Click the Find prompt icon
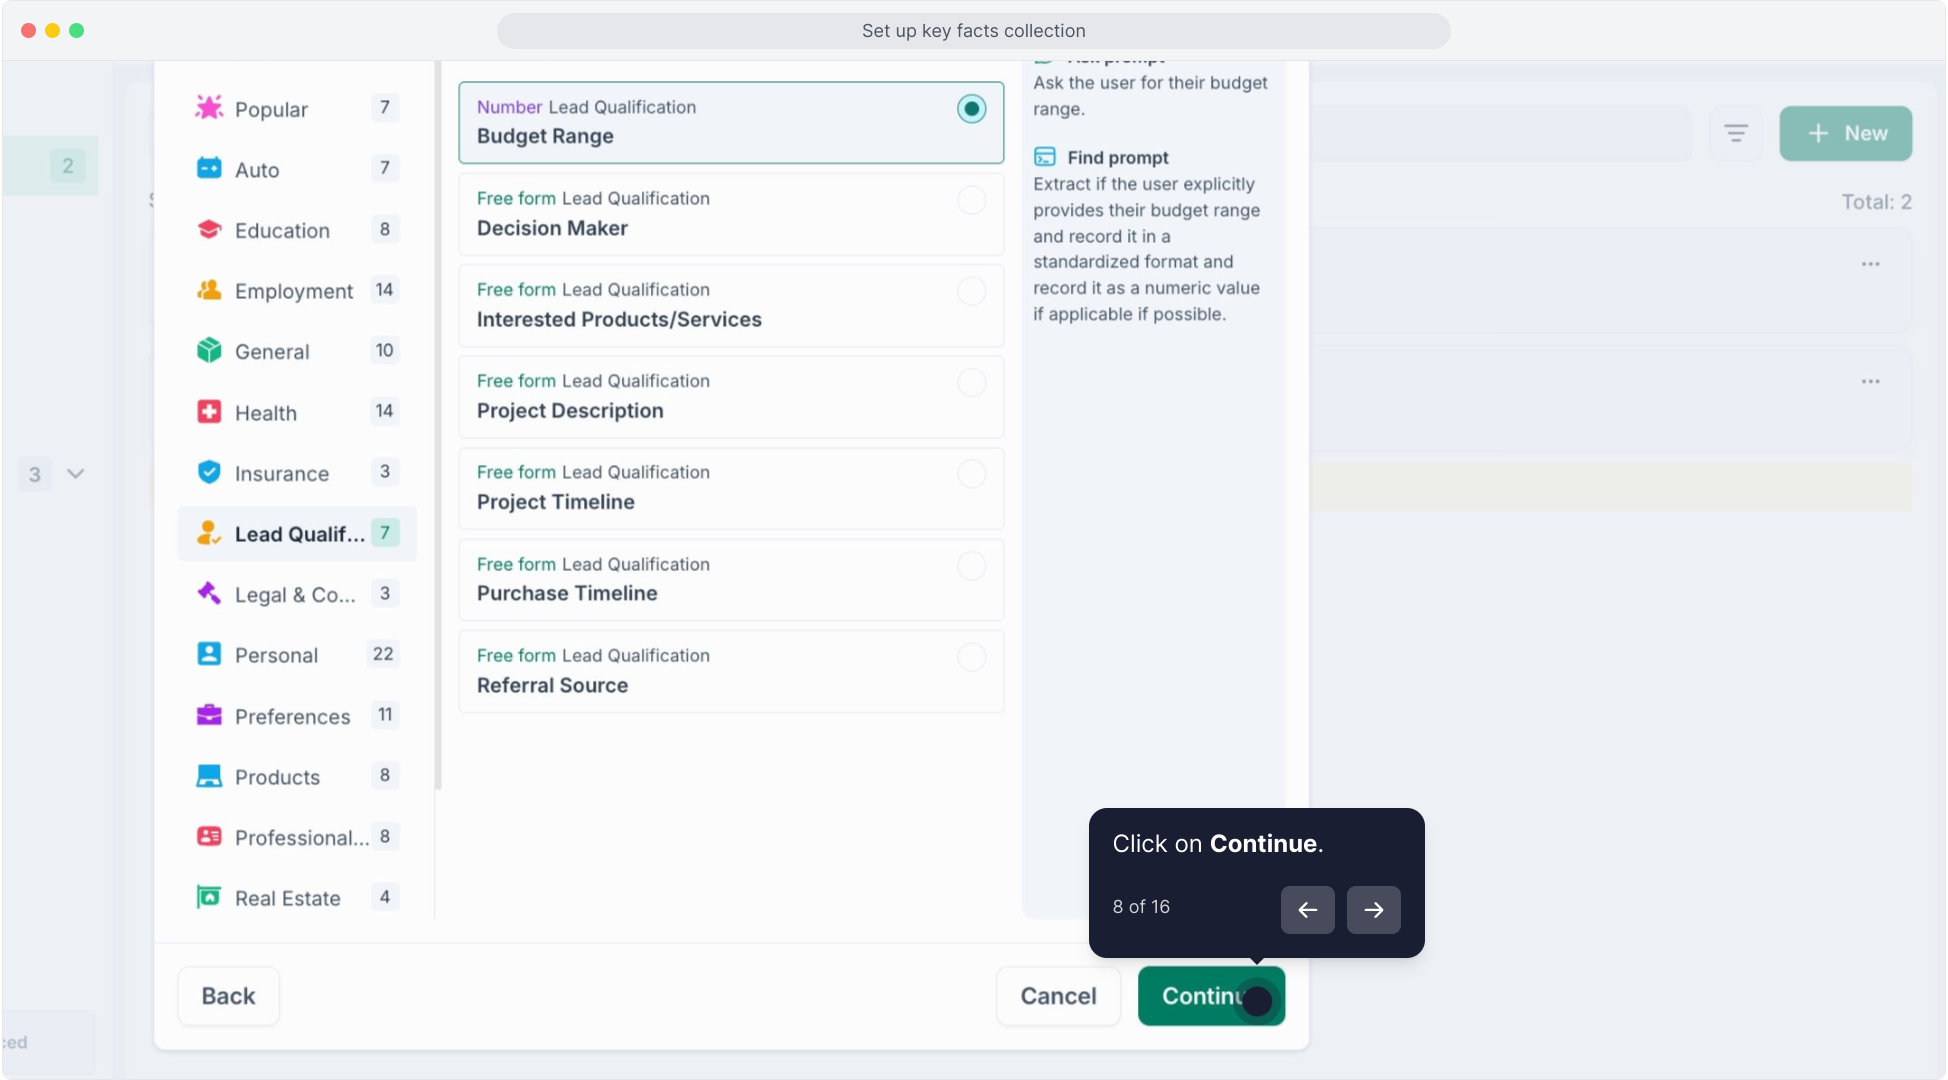This screenshot has height=1080, width=1948. tap(1045, 157)
